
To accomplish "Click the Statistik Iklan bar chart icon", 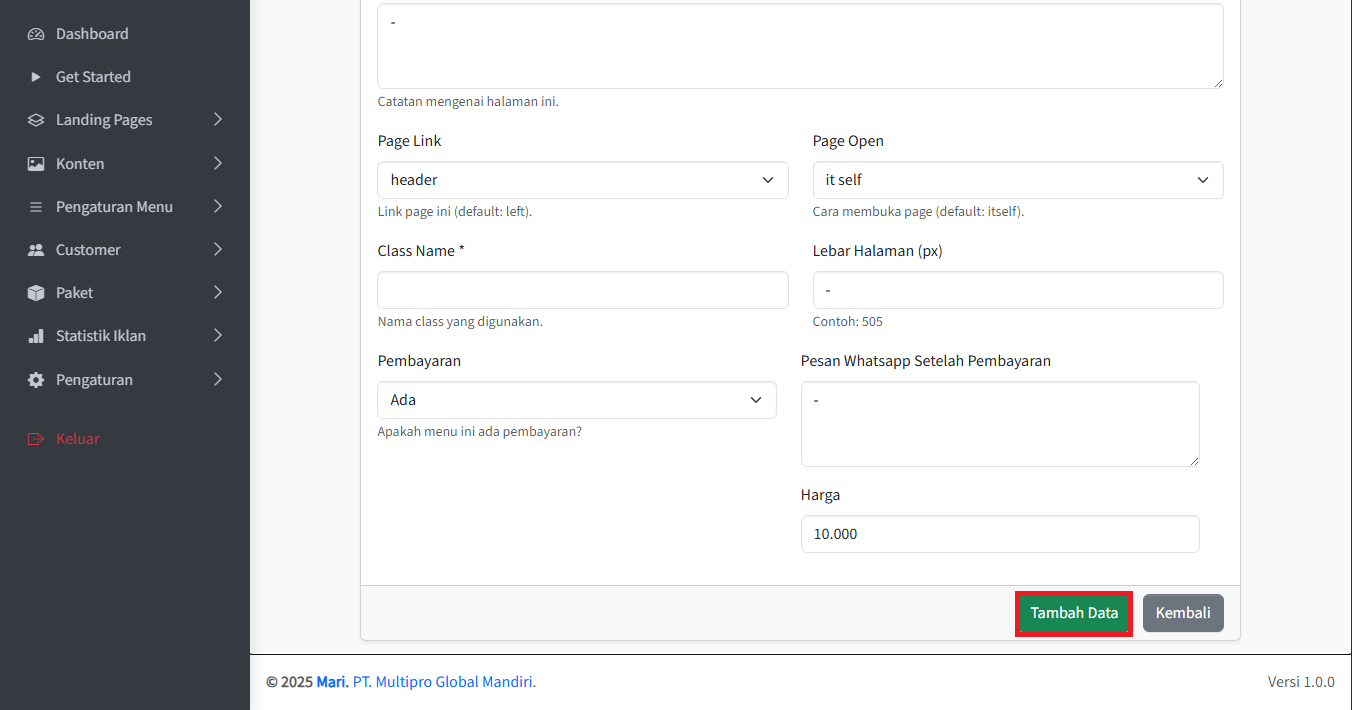I will [36, 336].
